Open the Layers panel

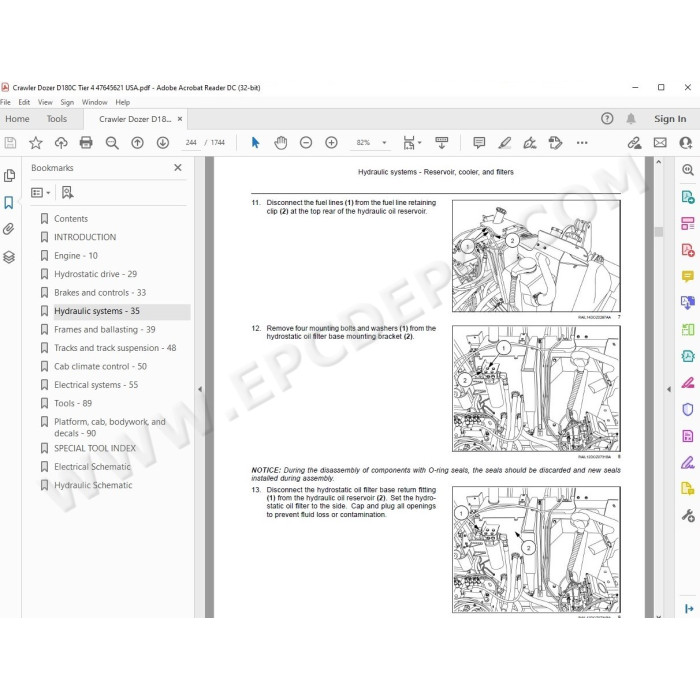[x=9, y=257]
